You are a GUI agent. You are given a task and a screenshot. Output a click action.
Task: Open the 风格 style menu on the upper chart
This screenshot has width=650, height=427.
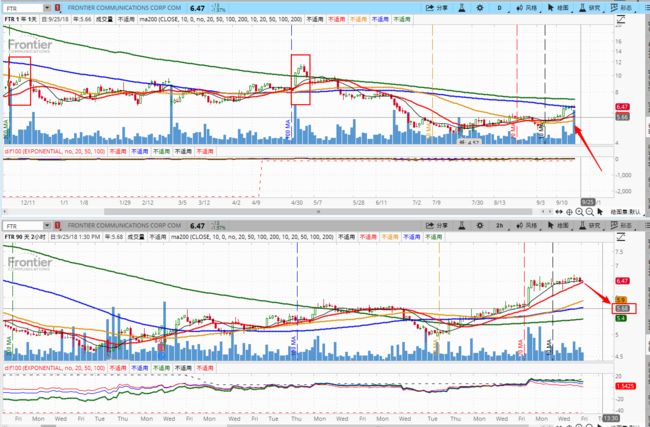(x=527, y=8)
